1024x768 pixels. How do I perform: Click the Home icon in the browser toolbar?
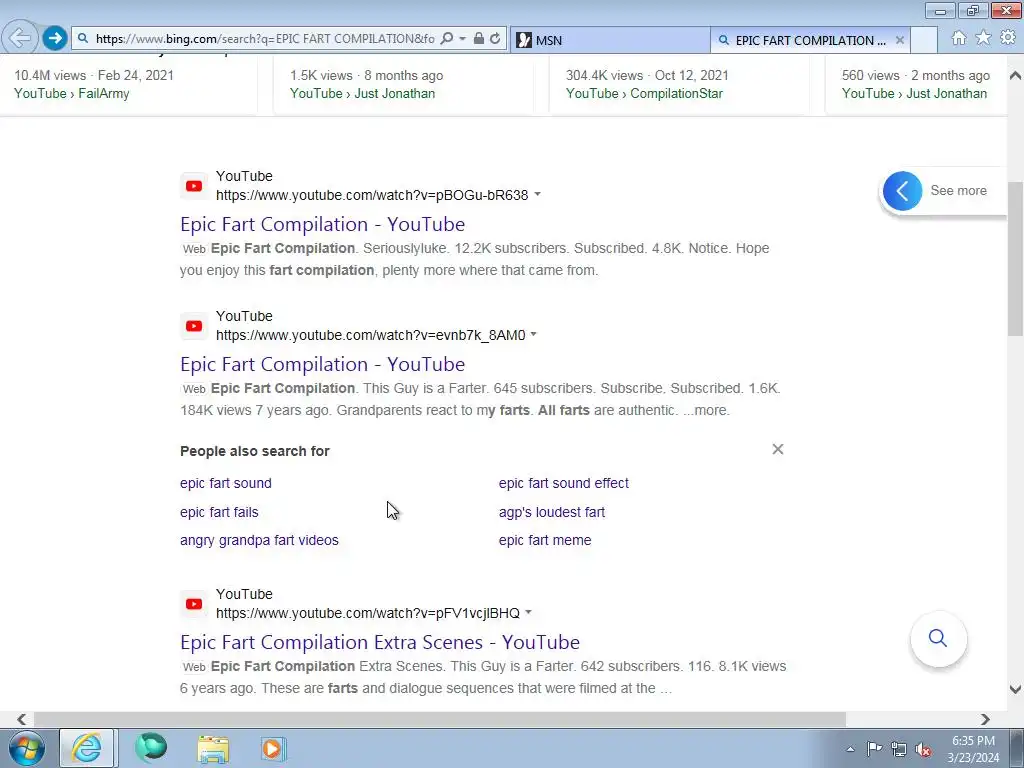pos(959,38)
